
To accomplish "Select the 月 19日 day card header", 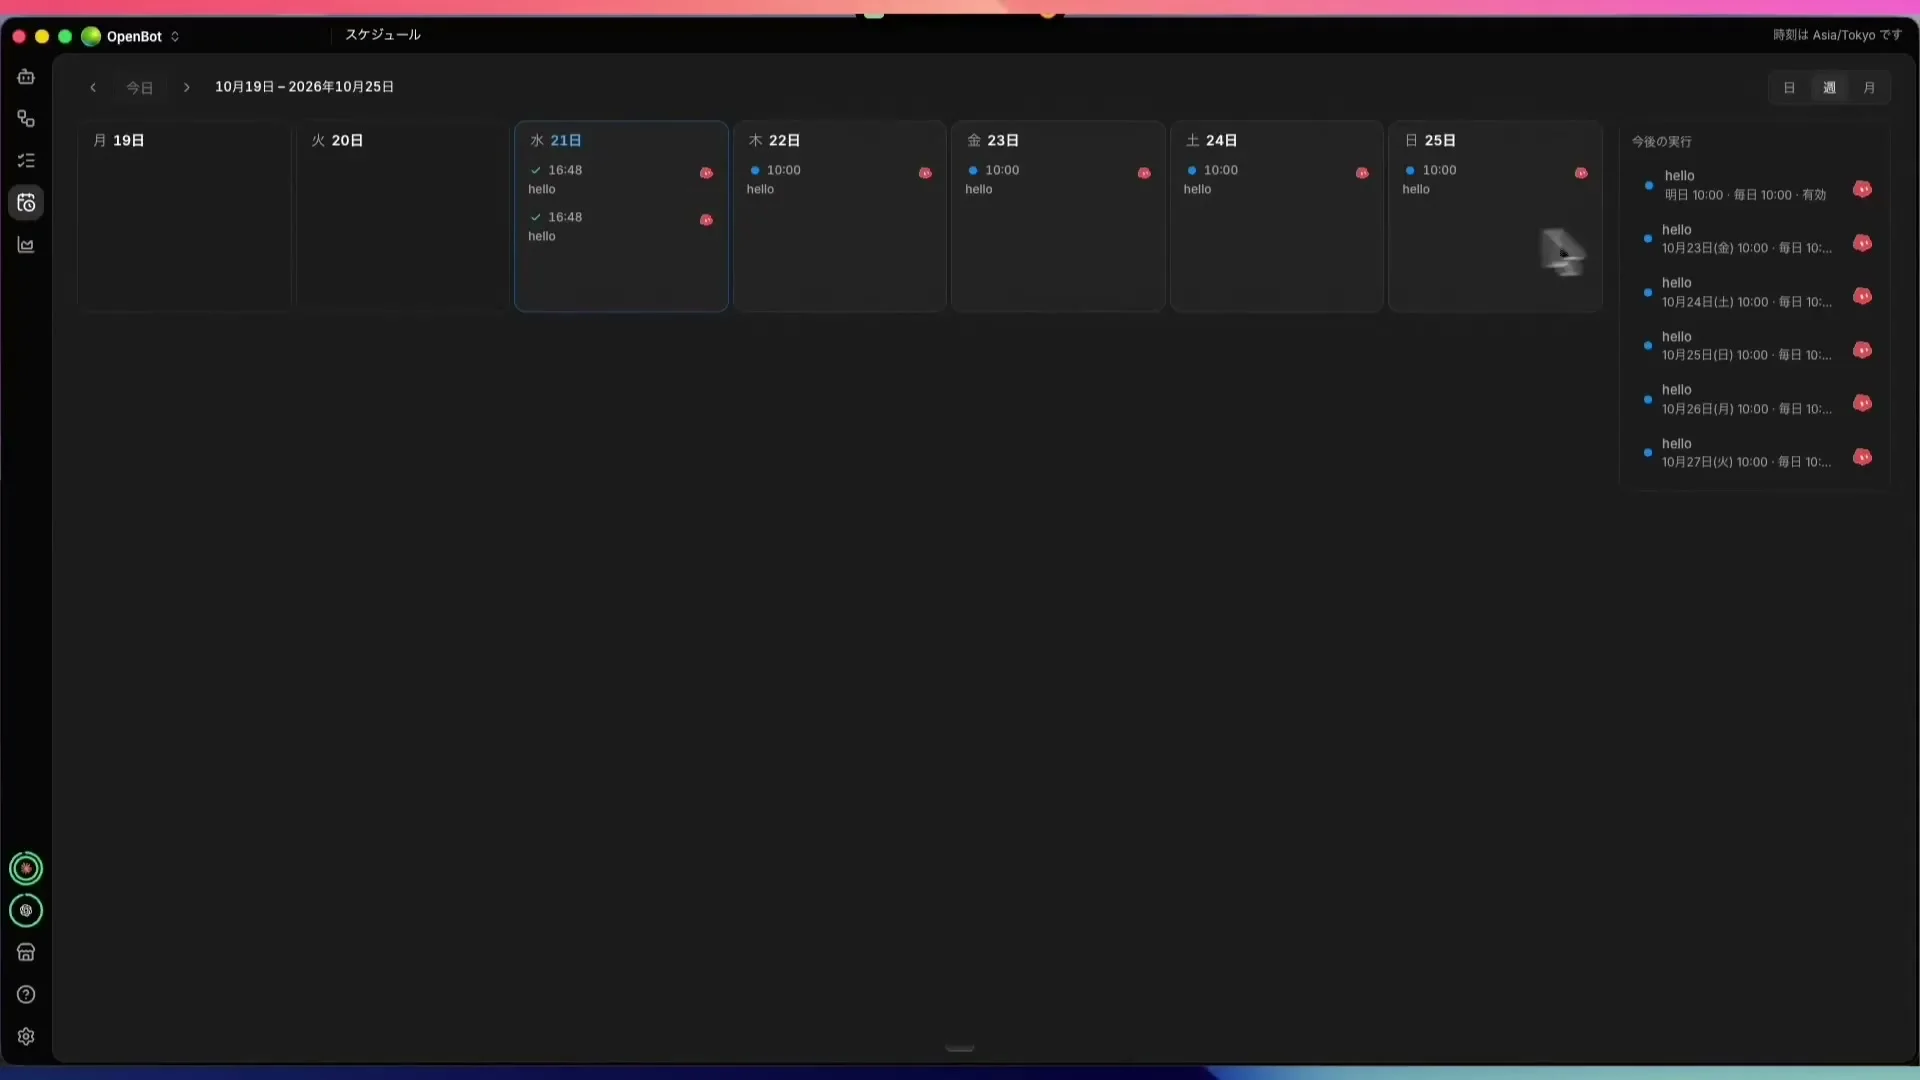I will point(119,141).
